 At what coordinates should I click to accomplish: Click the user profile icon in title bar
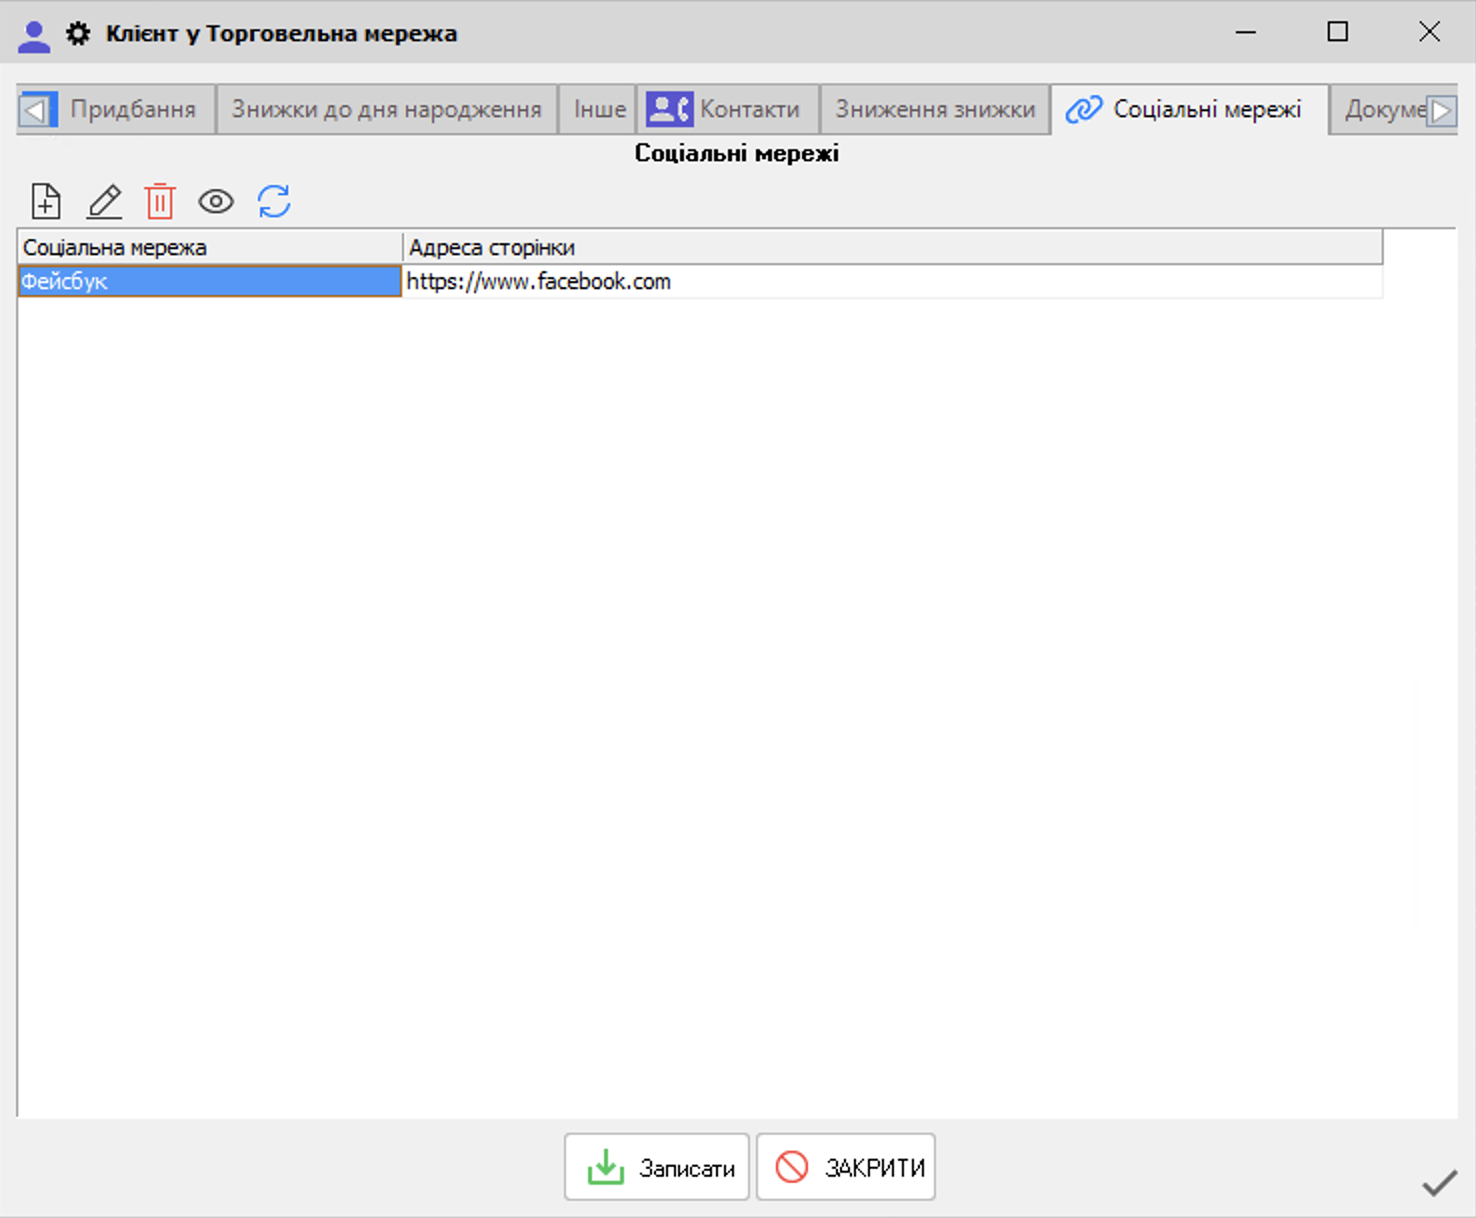pyautogui.click(x=34, y=36)
